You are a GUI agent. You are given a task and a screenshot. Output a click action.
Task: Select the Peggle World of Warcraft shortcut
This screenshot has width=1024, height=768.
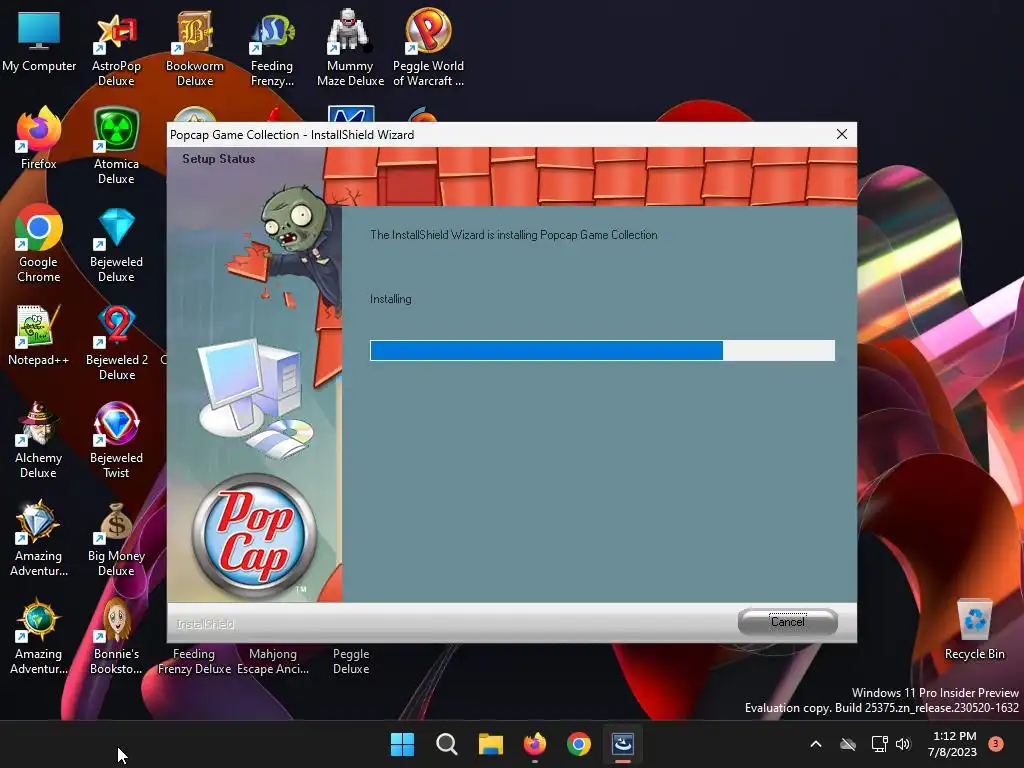428,47
